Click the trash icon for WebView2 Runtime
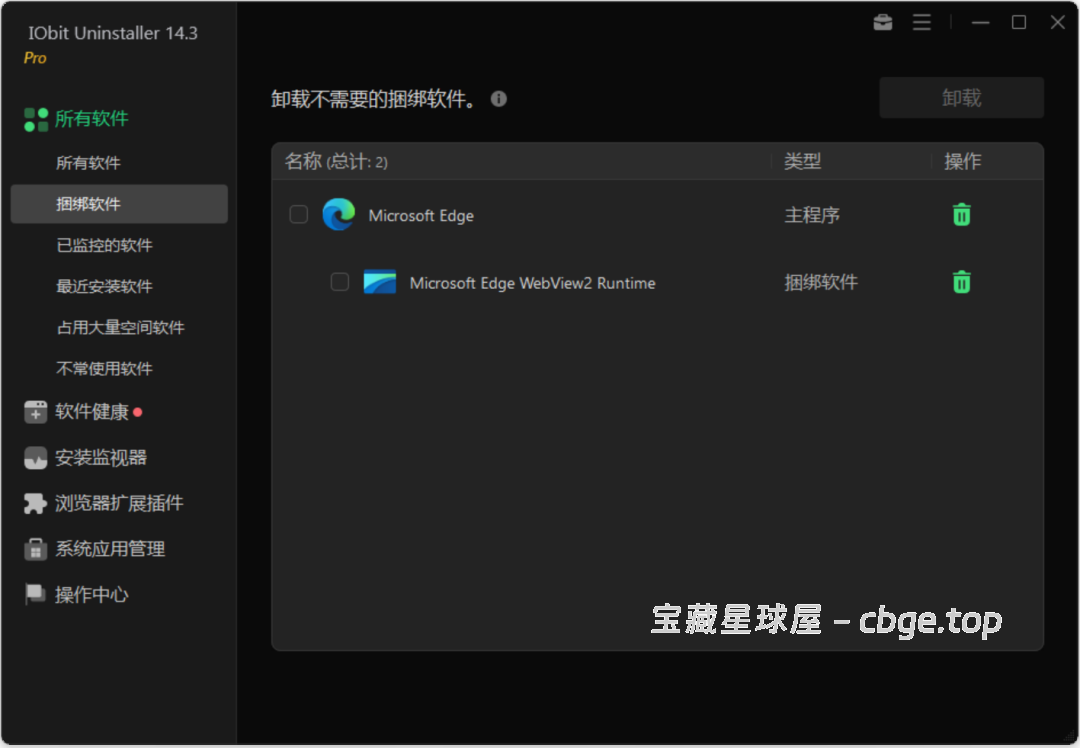The image size is (1080, 748). pyautogui.click(x=961, y=282)
